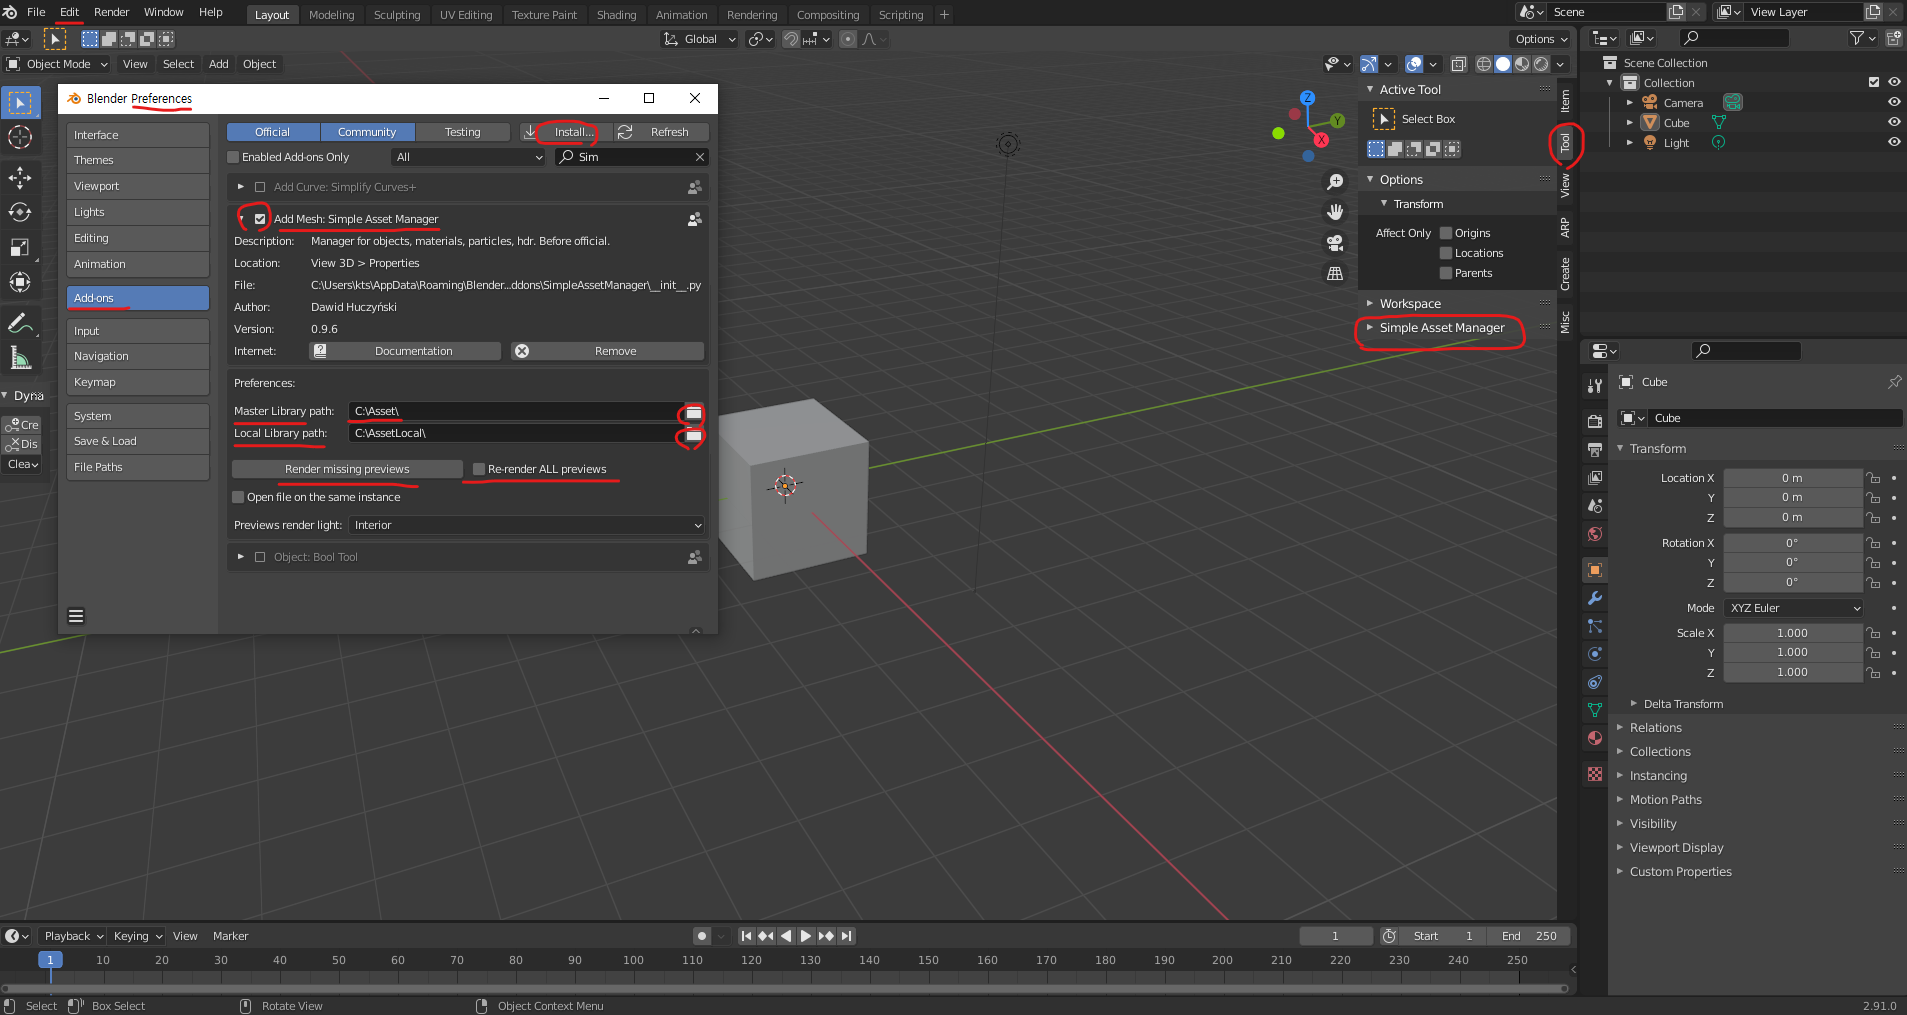This screenshot has width=1907, height=1015.
Task: Expand Delta Transform section
Action: click(x=1683, y=704)
